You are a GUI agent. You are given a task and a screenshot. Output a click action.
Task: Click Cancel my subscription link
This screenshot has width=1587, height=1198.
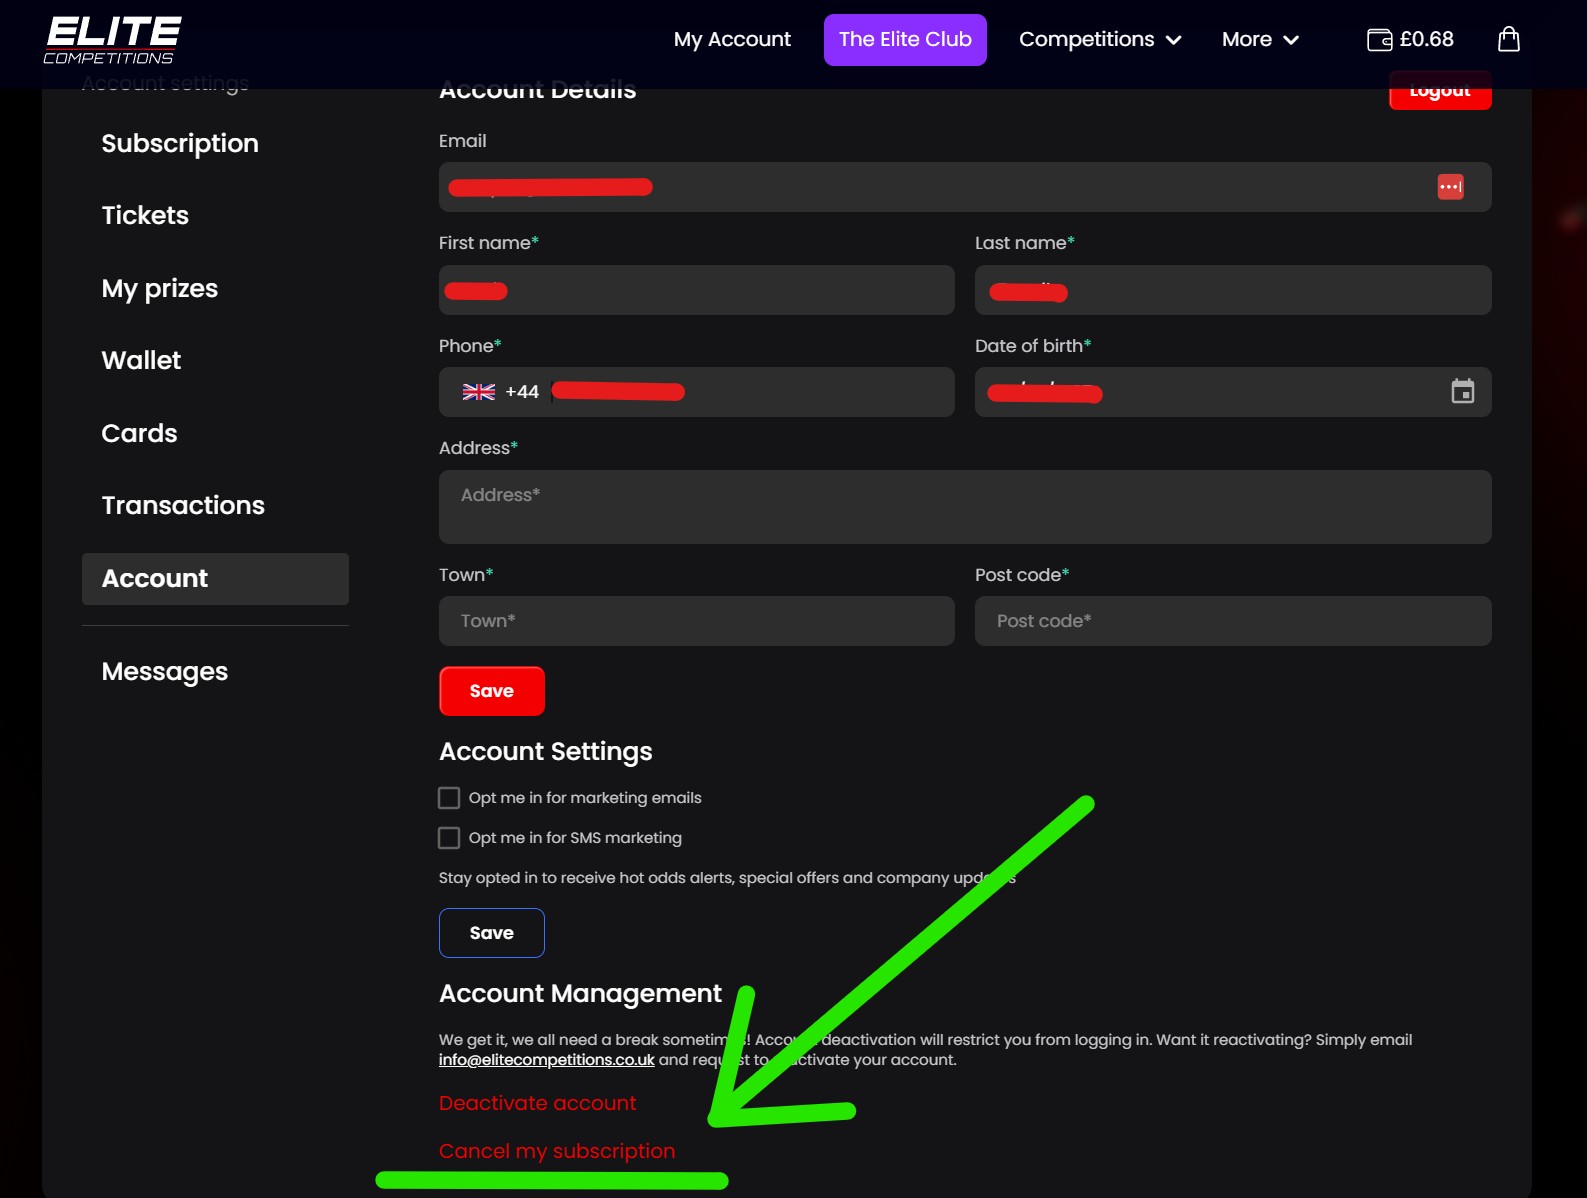(x=556, y=1151)
